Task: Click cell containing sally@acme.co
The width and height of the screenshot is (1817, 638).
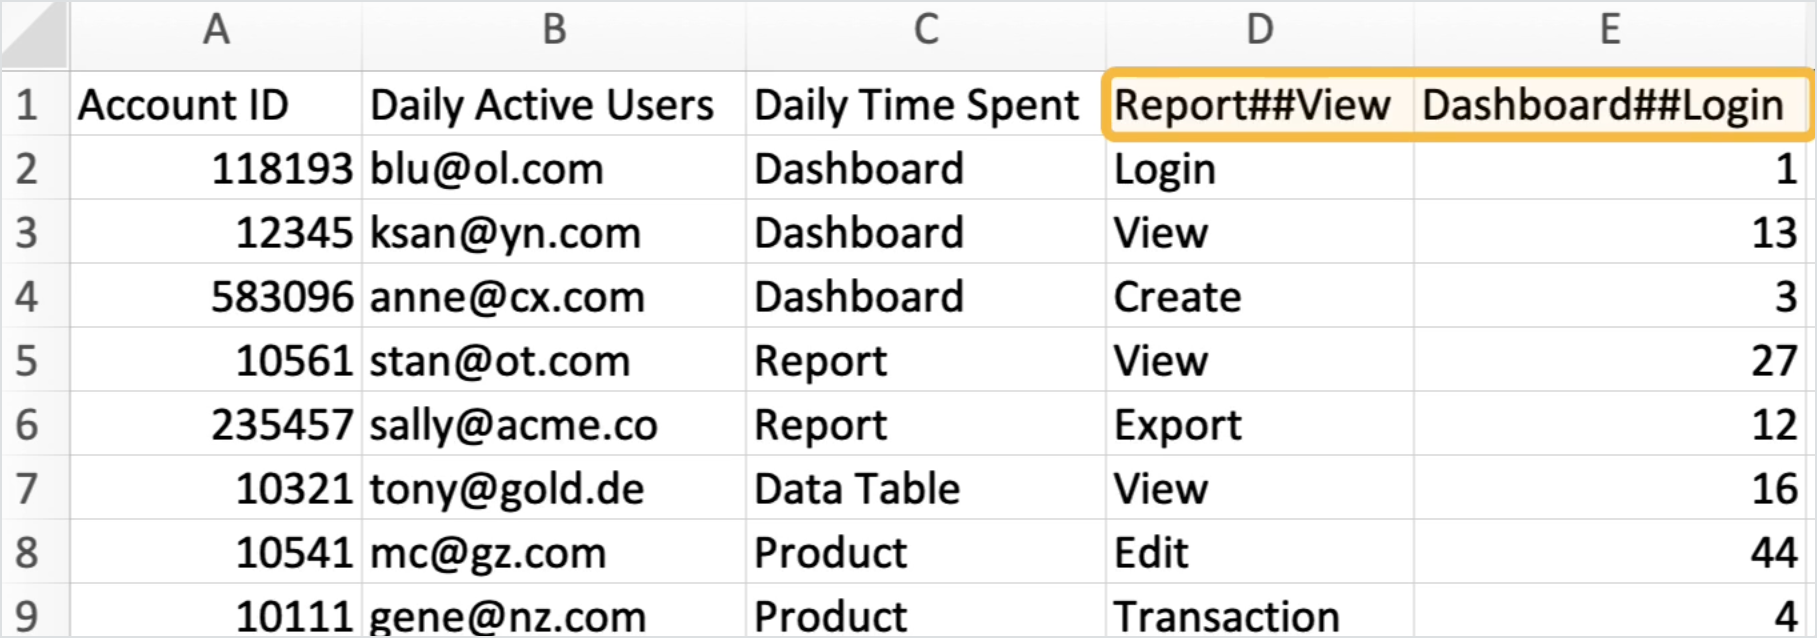Action: 514,425
